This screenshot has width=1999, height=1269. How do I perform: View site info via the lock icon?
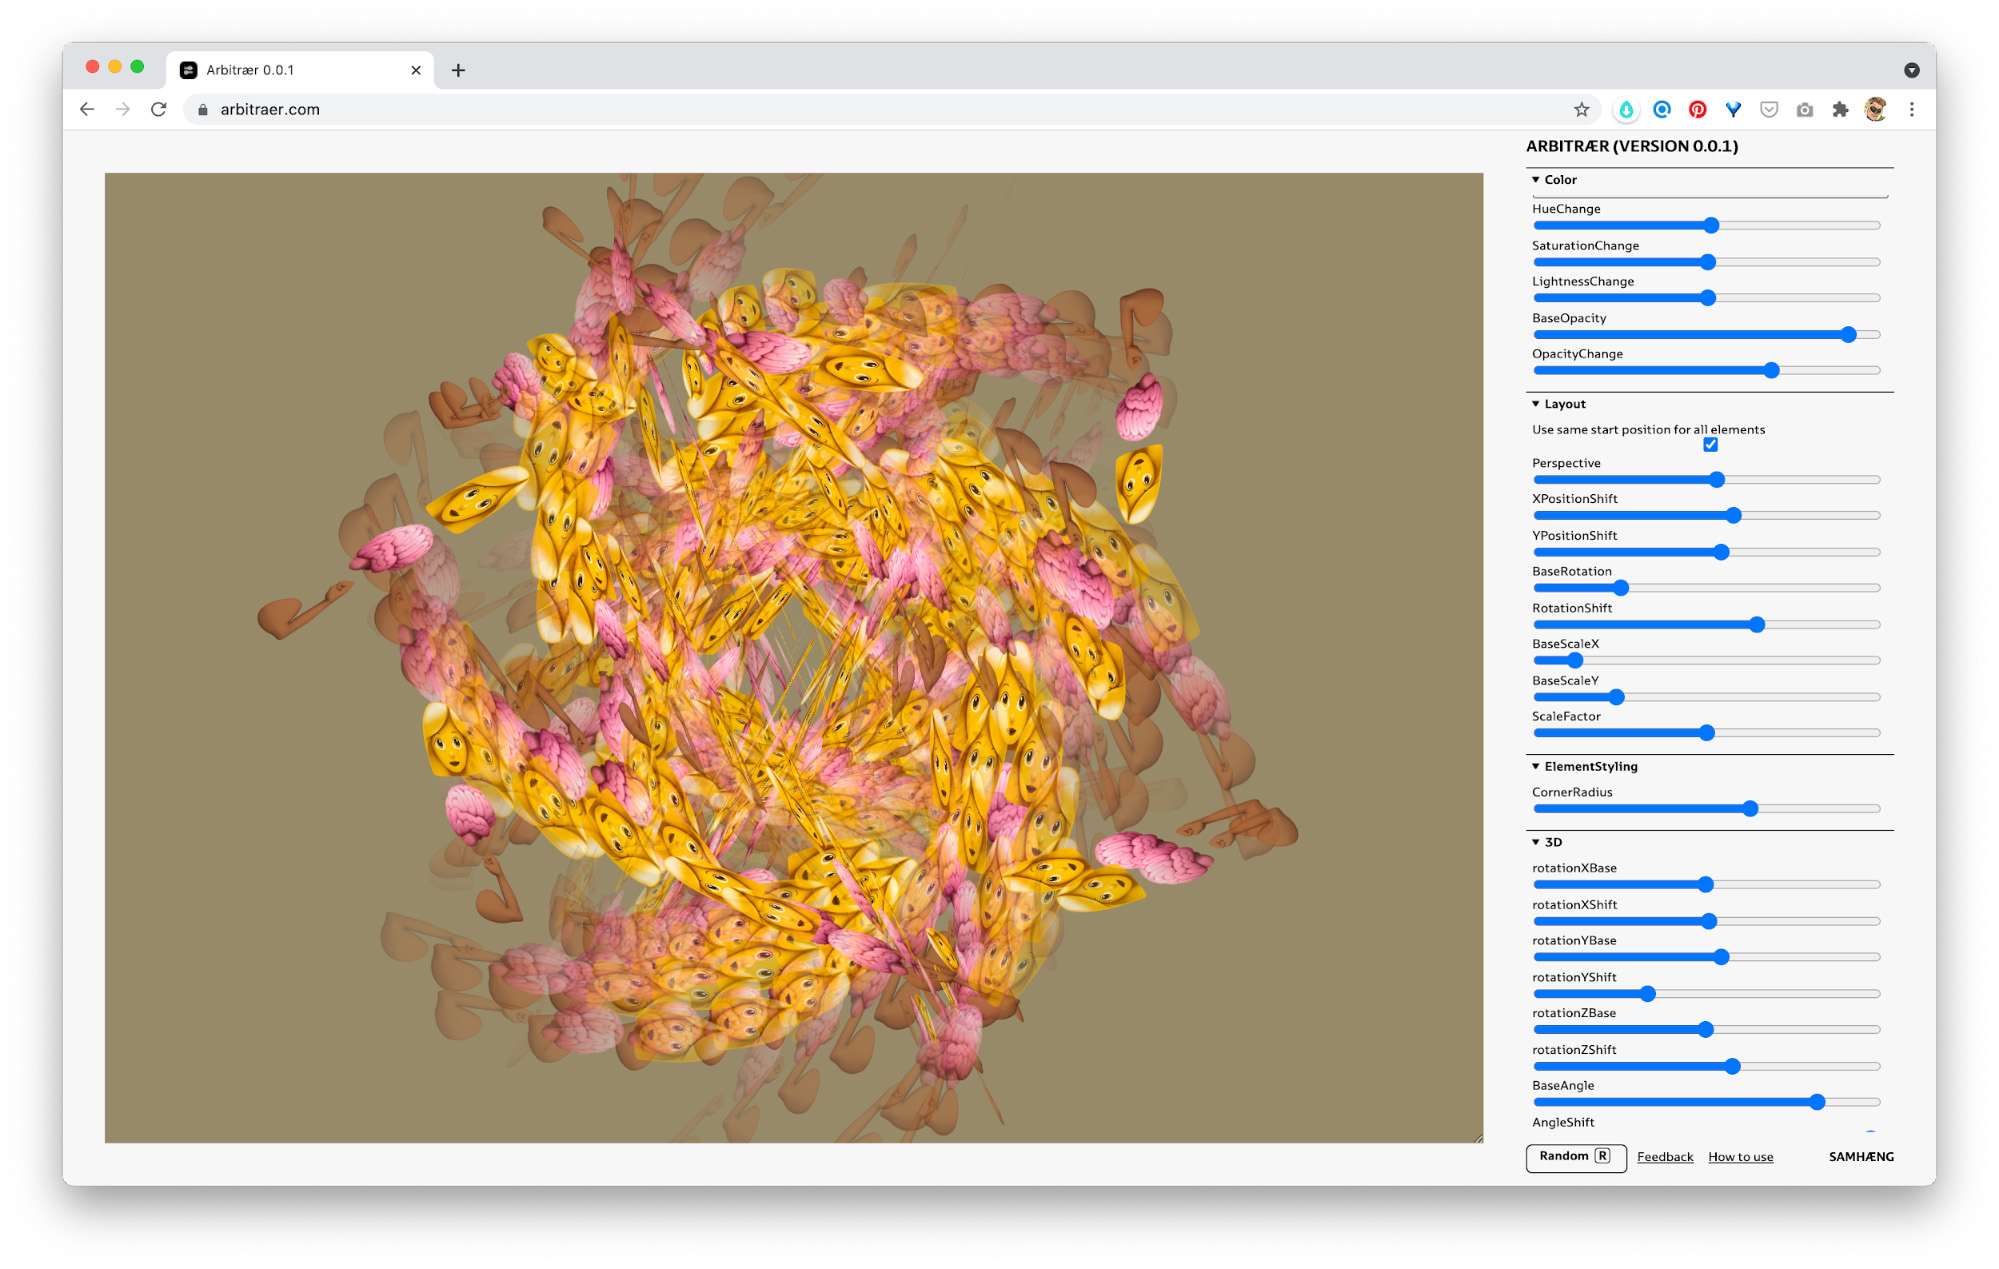click(202, 110)
